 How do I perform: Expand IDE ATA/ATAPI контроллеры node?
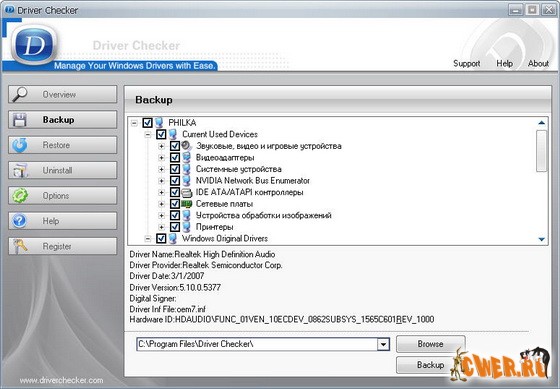(161, 192)
